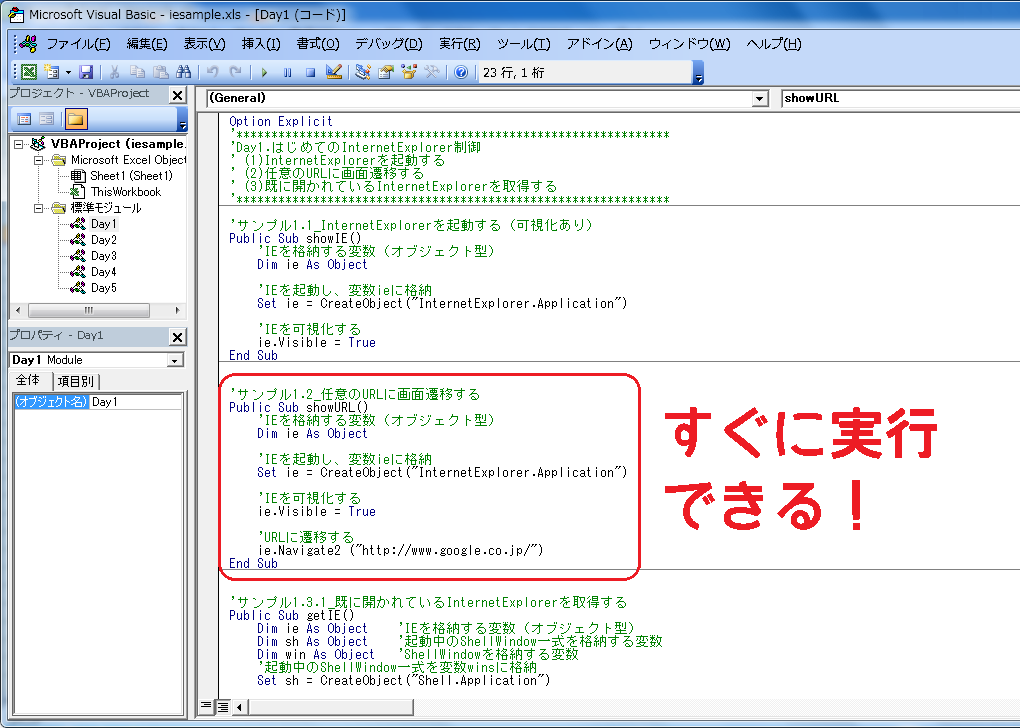Switch to Excel via View Microsoft Excel icon
The image size is (1020, 728).
point(29,72)
